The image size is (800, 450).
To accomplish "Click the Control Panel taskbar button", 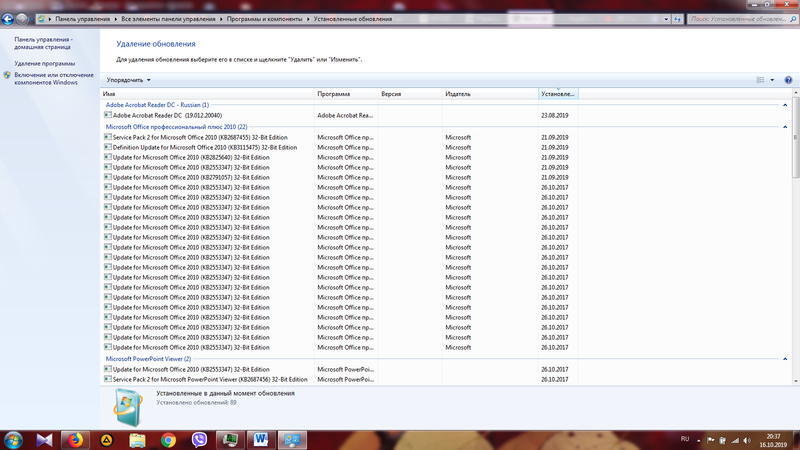I will 292,440.
